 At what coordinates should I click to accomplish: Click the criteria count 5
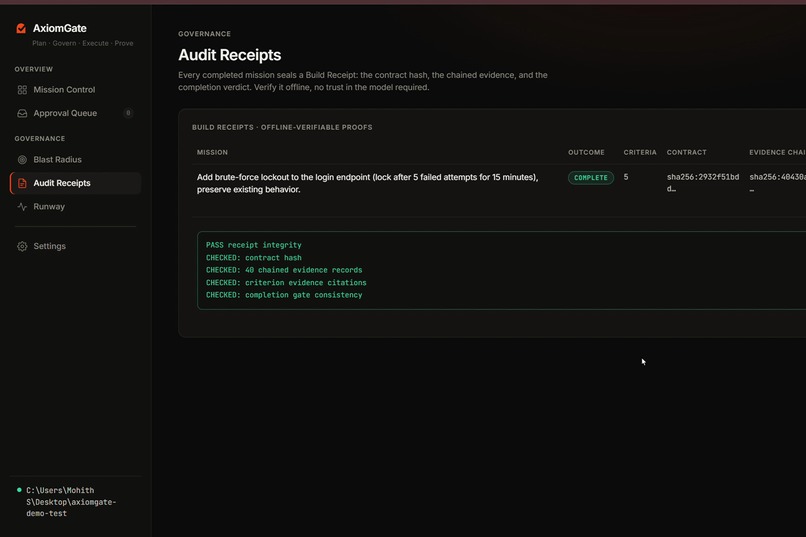tap(626, 177)
